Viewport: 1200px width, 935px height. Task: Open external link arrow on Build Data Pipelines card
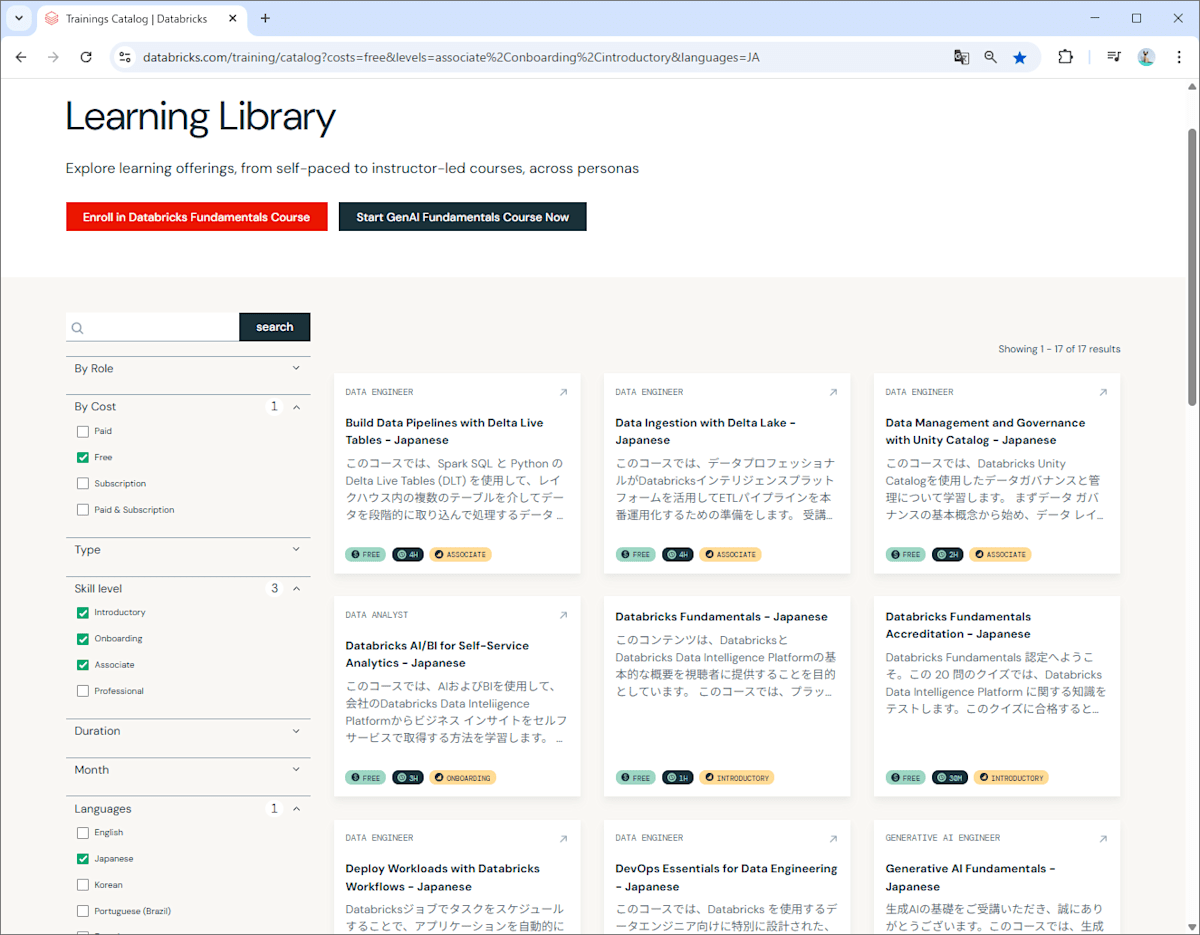point(563,392)
